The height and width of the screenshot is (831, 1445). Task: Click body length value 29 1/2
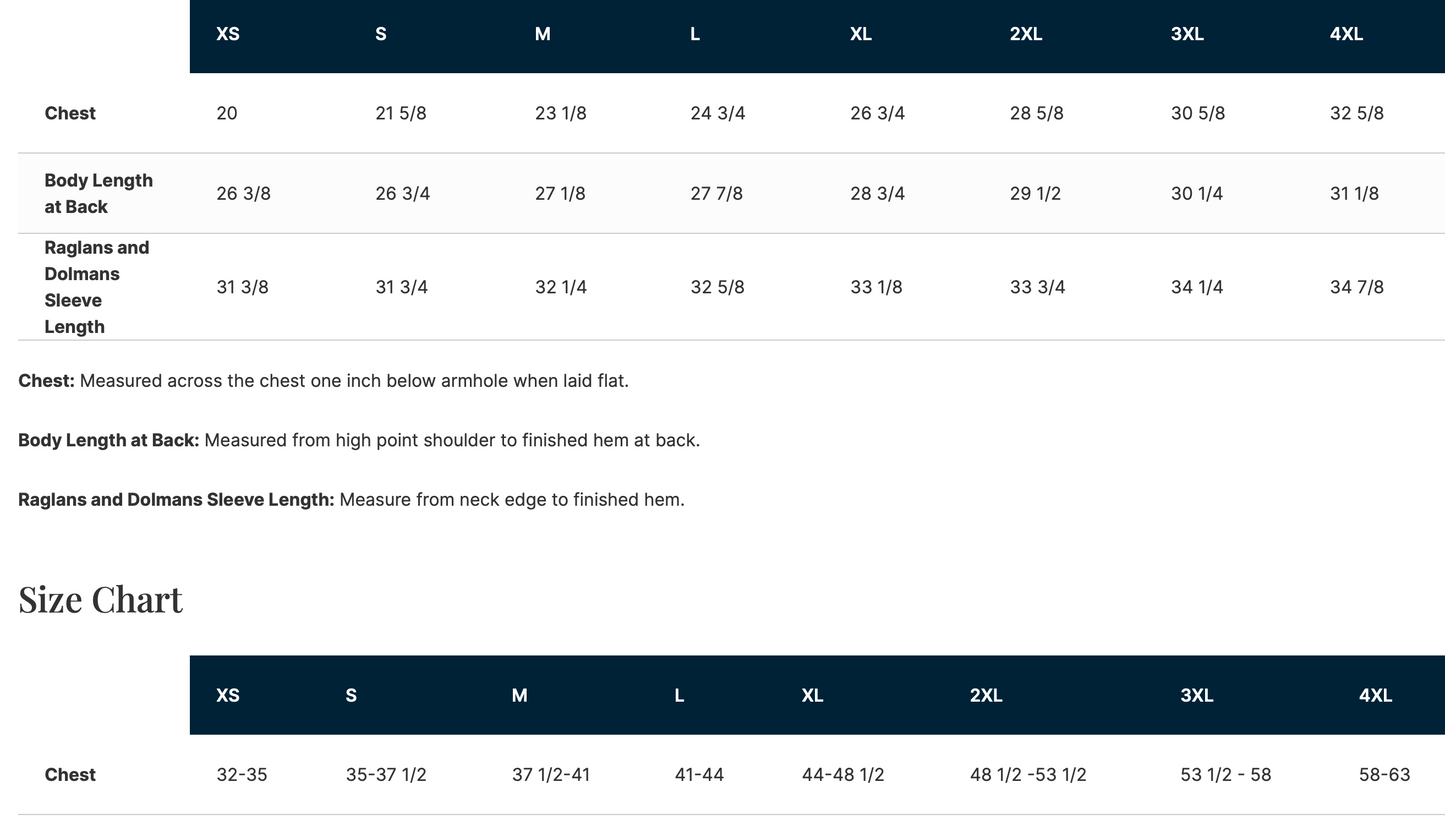point(1034,193)
